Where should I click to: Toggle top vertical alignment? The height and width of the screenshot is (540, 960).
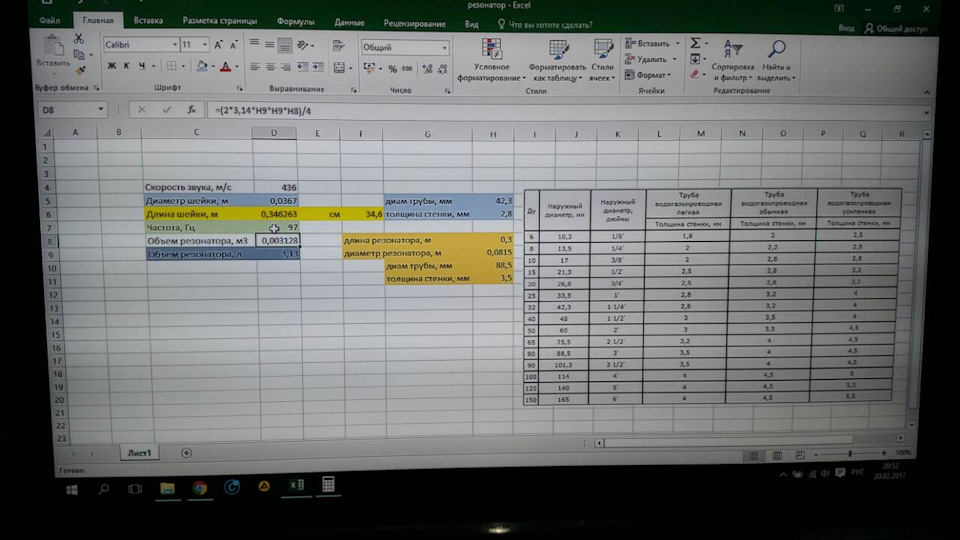click(x=254, y=44)
